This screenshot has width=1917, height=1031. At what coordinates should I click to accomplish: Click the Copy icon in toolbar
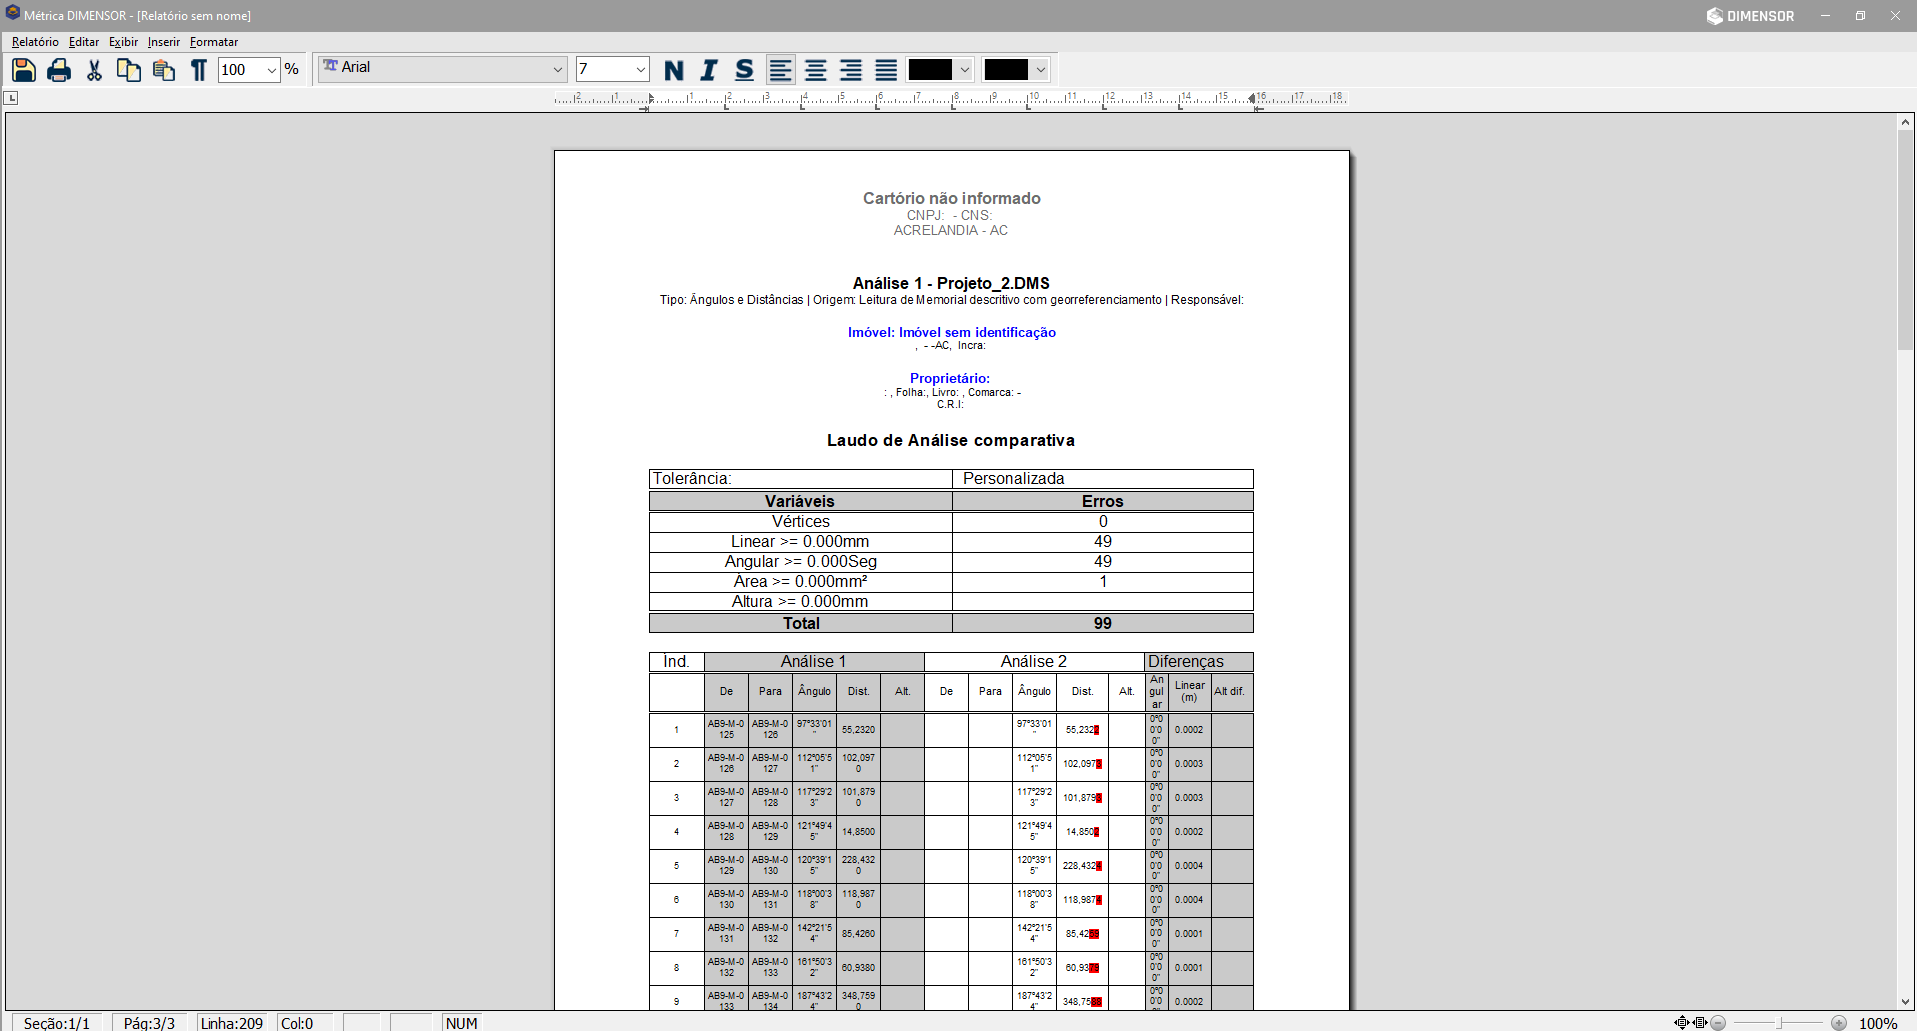(x=129, y=70)
